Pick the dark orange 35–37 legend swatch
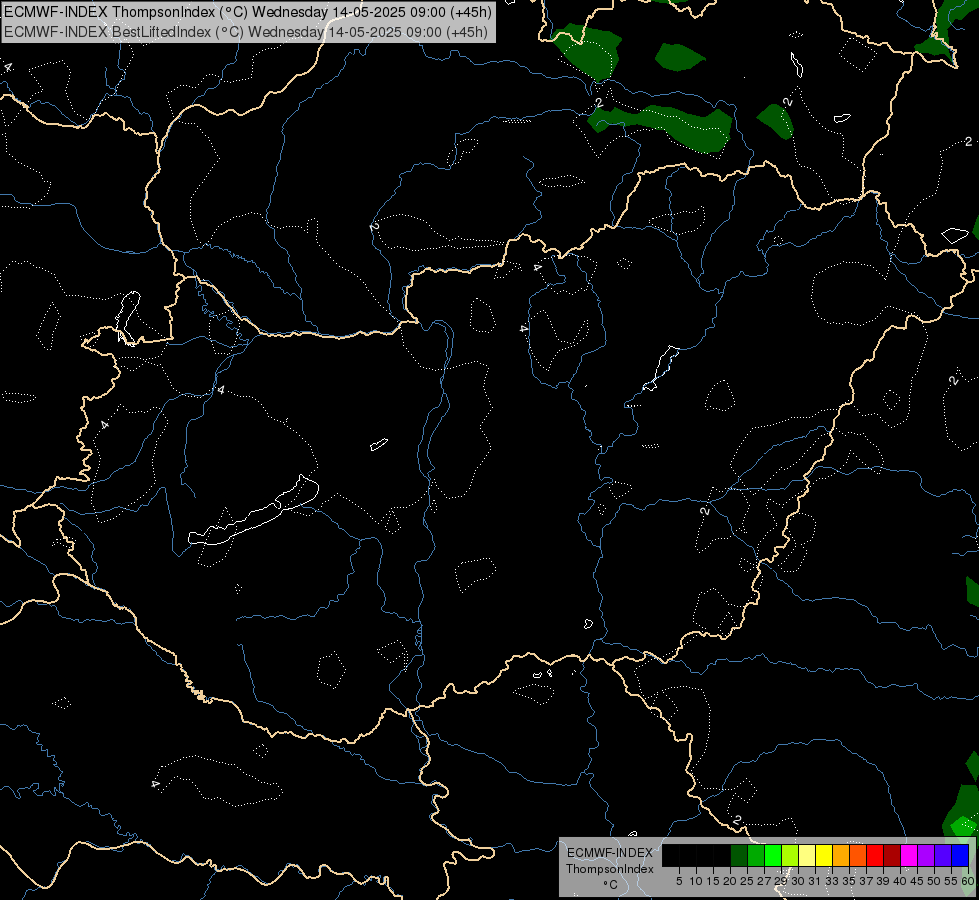 pyautogui.click(x=858, y=855)
